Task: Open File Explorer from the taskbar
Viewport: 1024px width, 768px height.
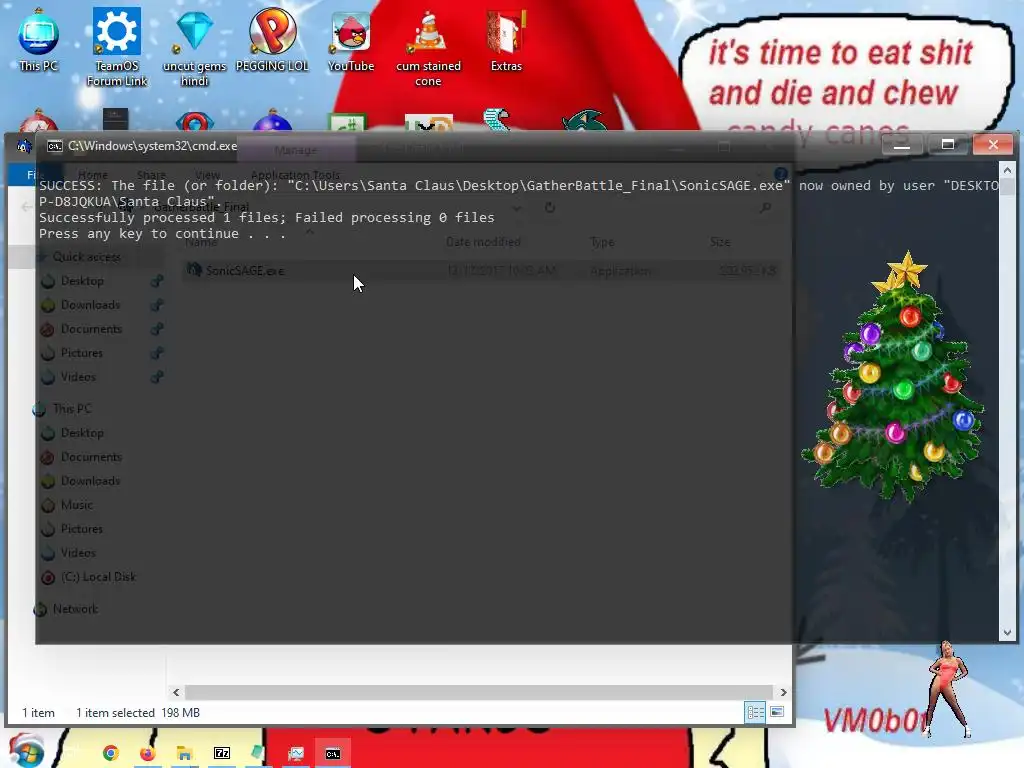Action: coord(185,753)
